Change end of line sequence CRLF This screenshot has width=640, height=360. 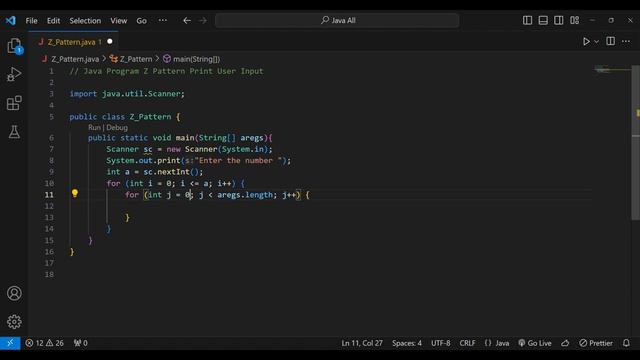(x=467, y=343)
